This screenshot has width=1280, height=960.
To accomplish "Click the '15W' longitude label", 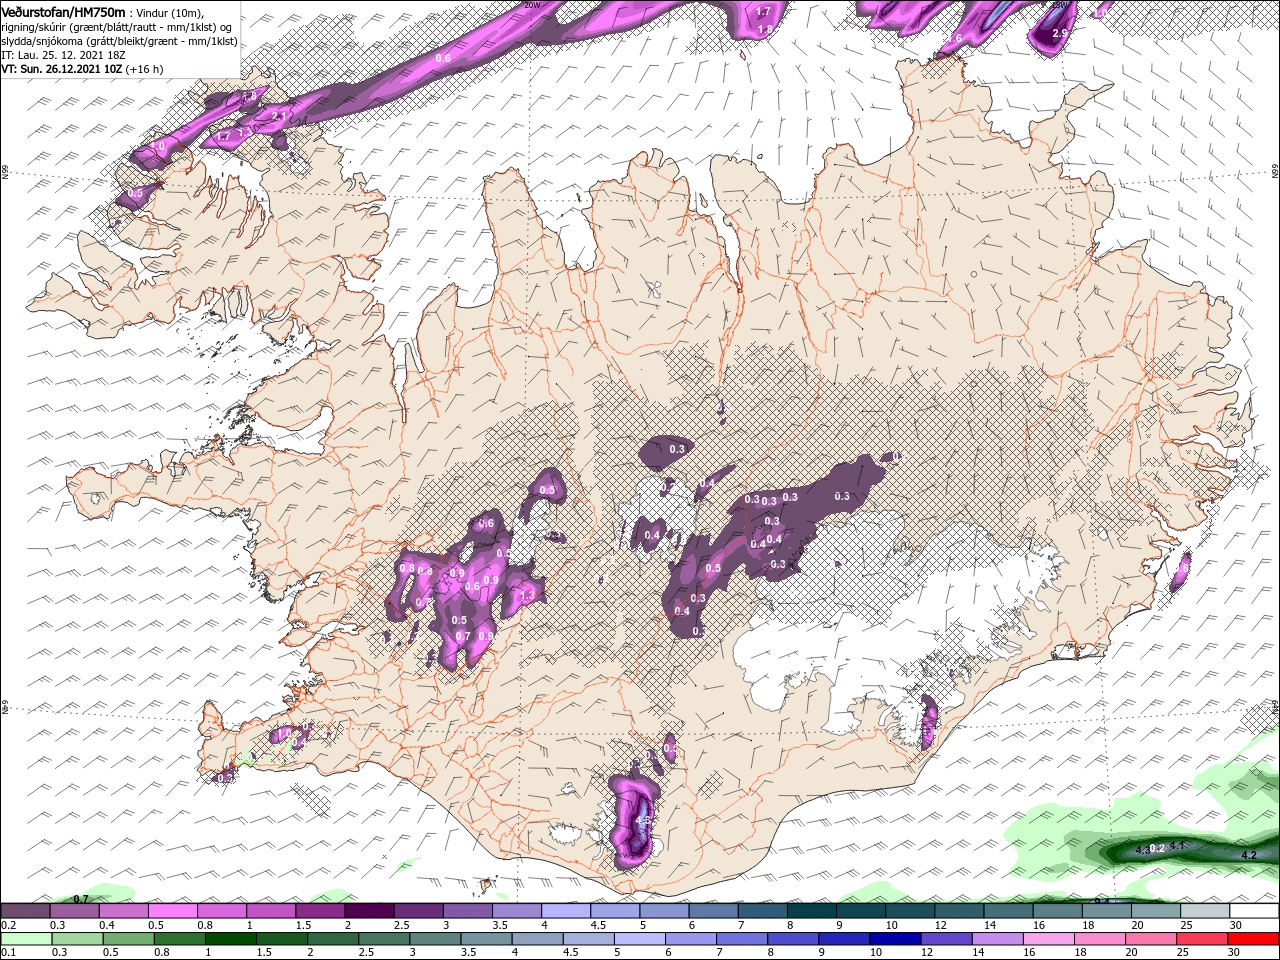I will 1060,4.
